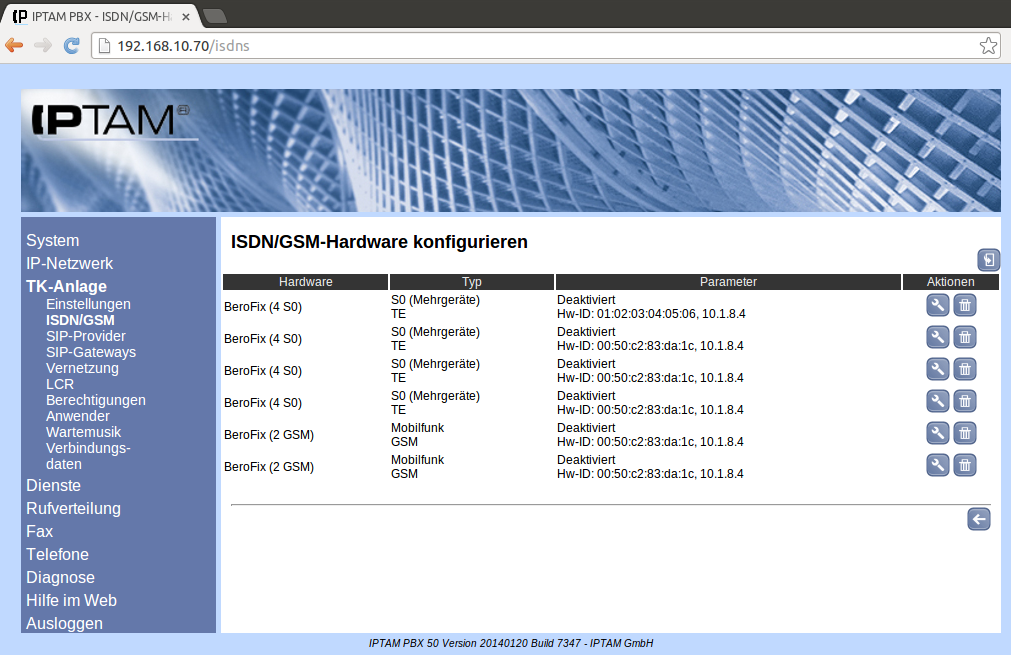Edit the first BeroFix (4 S0) entry
This screenshot has height=655, width=1011.
point(937,306)
